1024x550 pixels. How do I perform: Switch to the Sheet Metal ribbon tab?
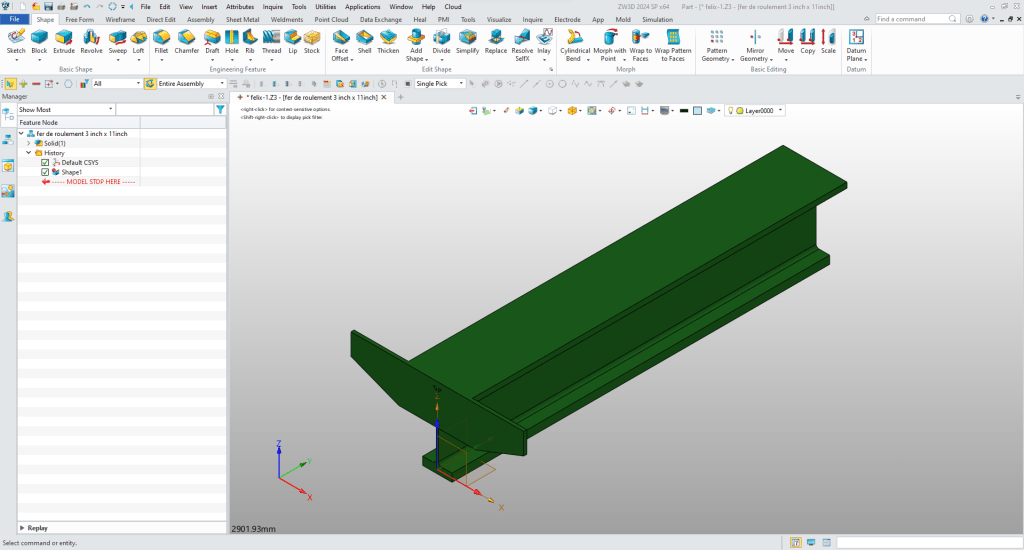click(x=242, y=19)
